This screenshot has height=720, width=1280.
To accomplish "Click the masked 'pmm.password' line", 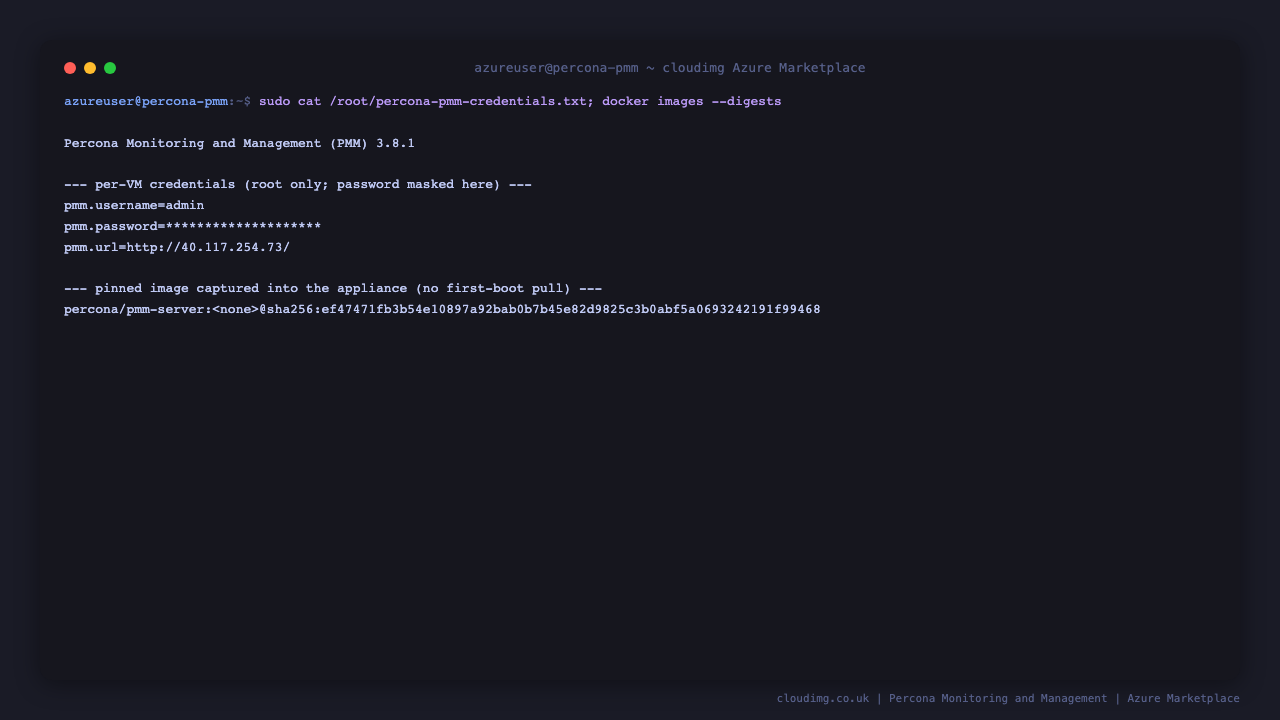I will coord(193,226).
